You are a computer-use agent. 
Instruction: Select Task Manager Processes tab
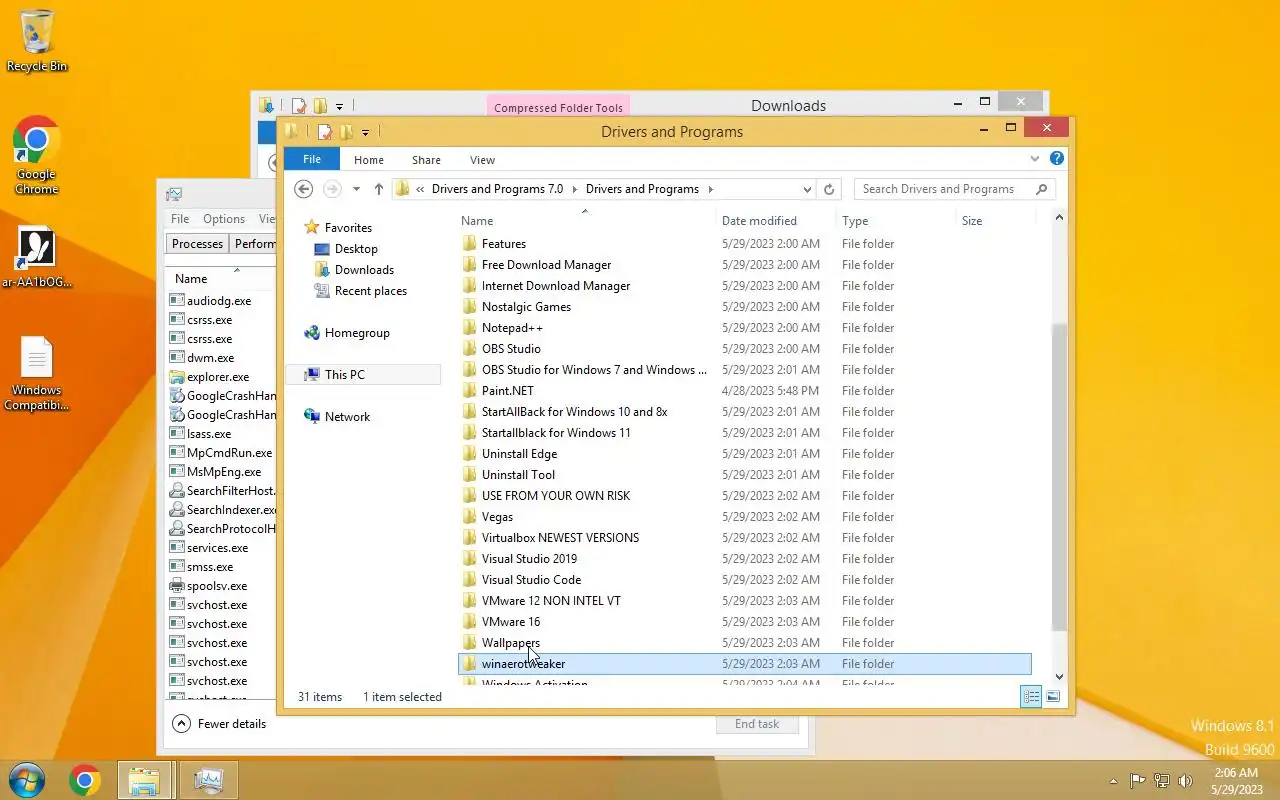click(197, 244)
